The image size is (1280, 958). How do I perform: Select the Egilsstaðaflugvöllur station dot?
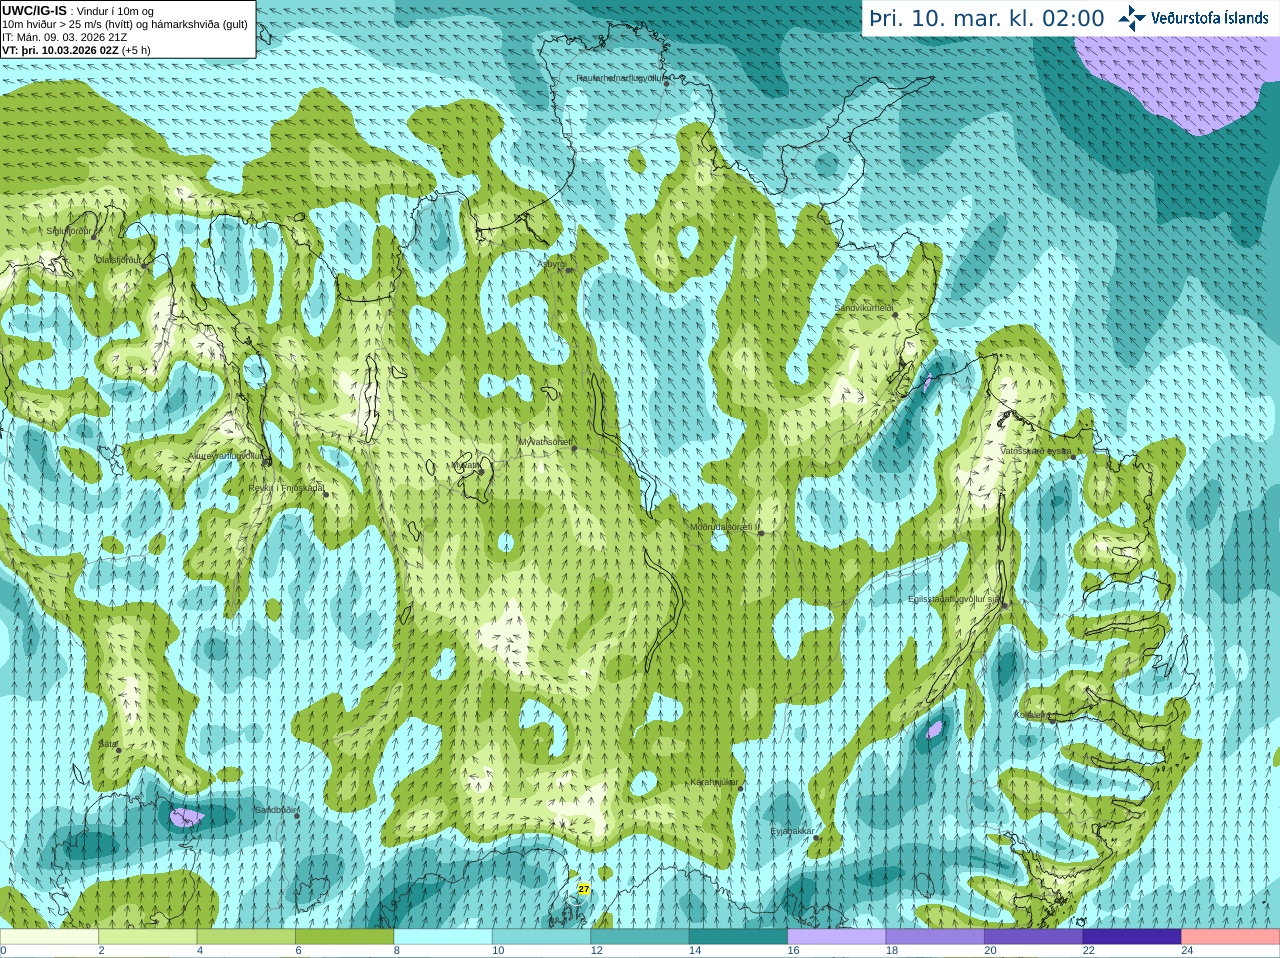point(1005,605)
